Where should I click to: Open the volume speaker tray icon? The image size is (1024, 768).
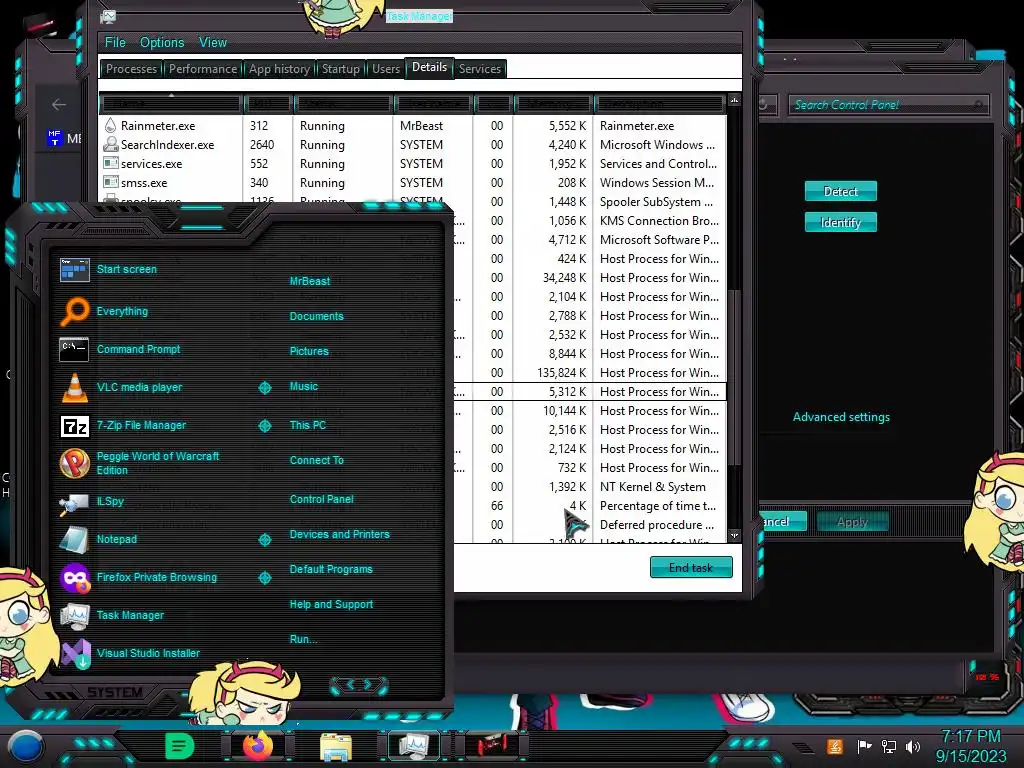(x=913, y=746)
